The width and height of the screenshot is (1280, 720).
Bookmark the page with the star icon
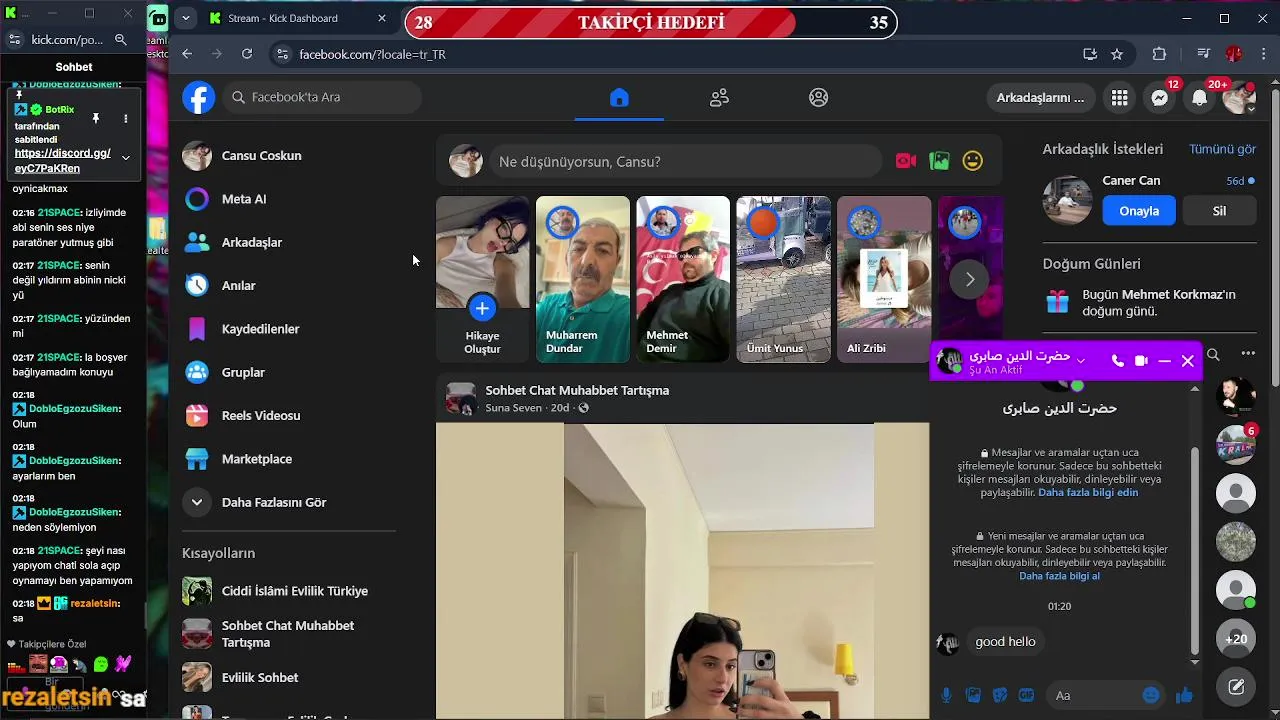click(x=1117, y=54)
